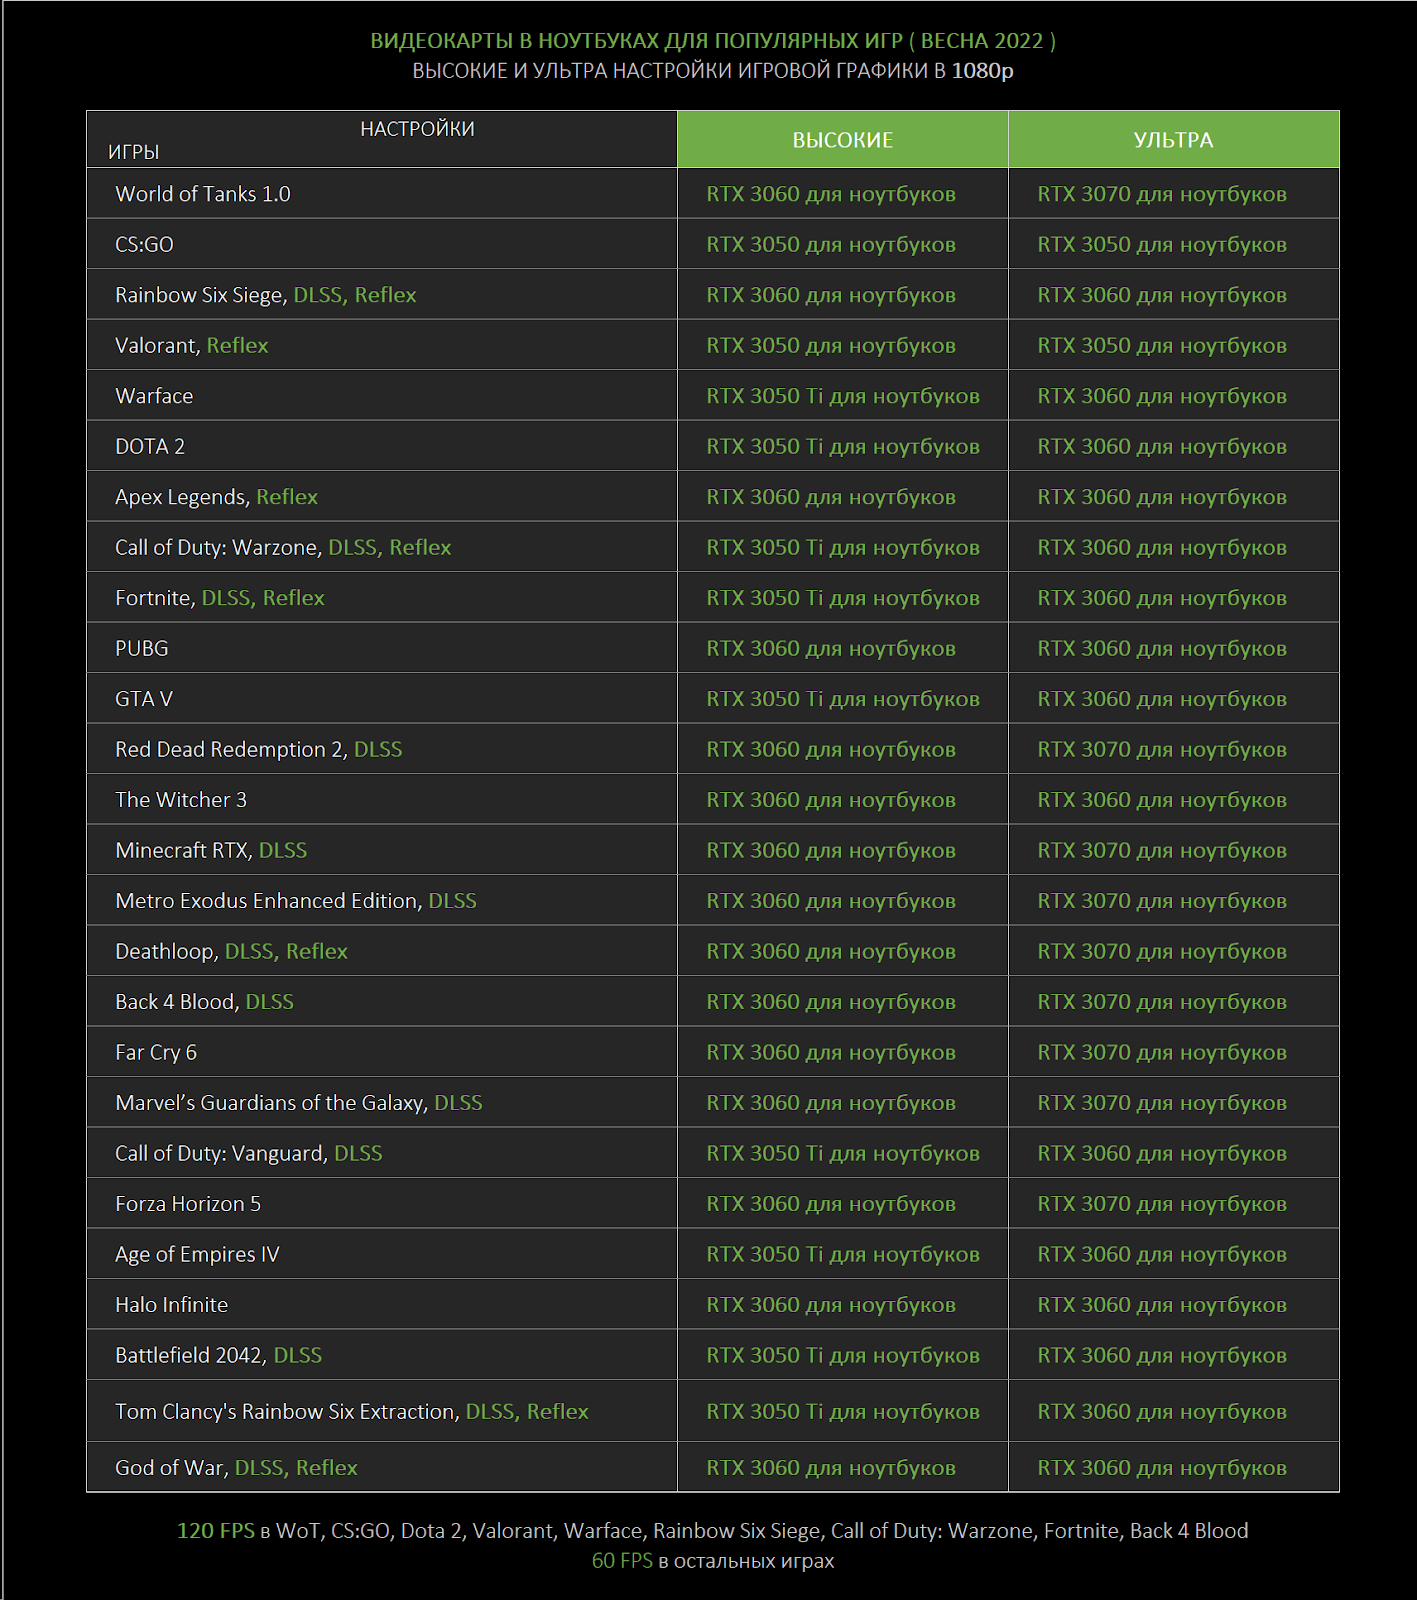Open the Reflex link beside Apex Legends

point(287,497)
